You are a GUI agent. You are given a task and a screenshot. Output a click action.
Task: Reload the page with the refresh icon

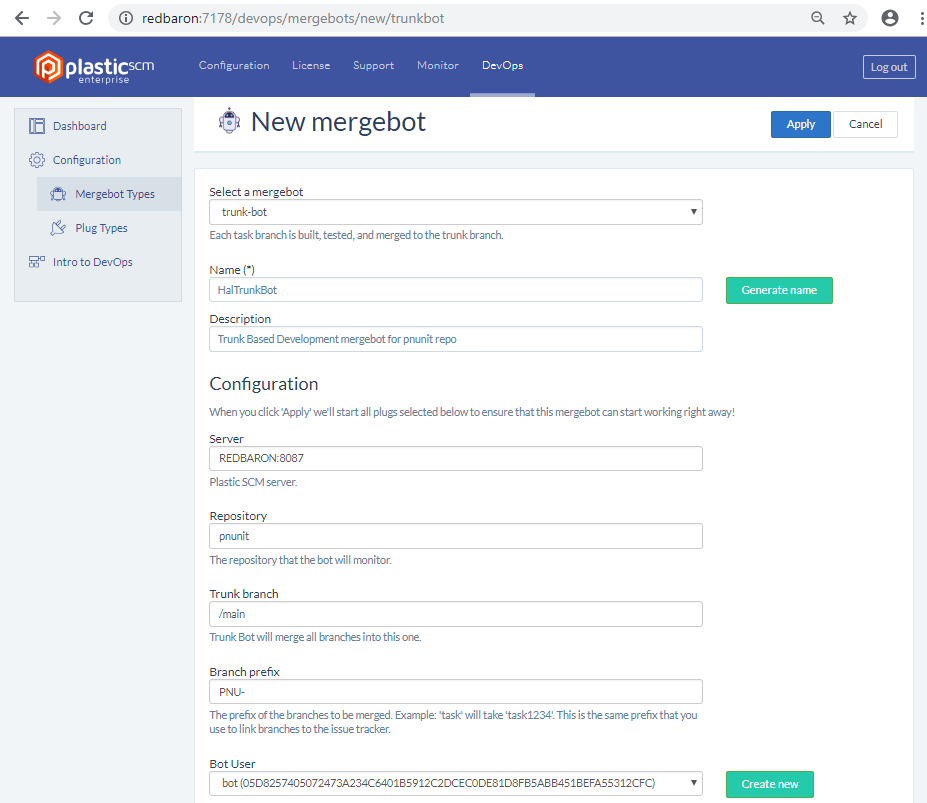86,18
